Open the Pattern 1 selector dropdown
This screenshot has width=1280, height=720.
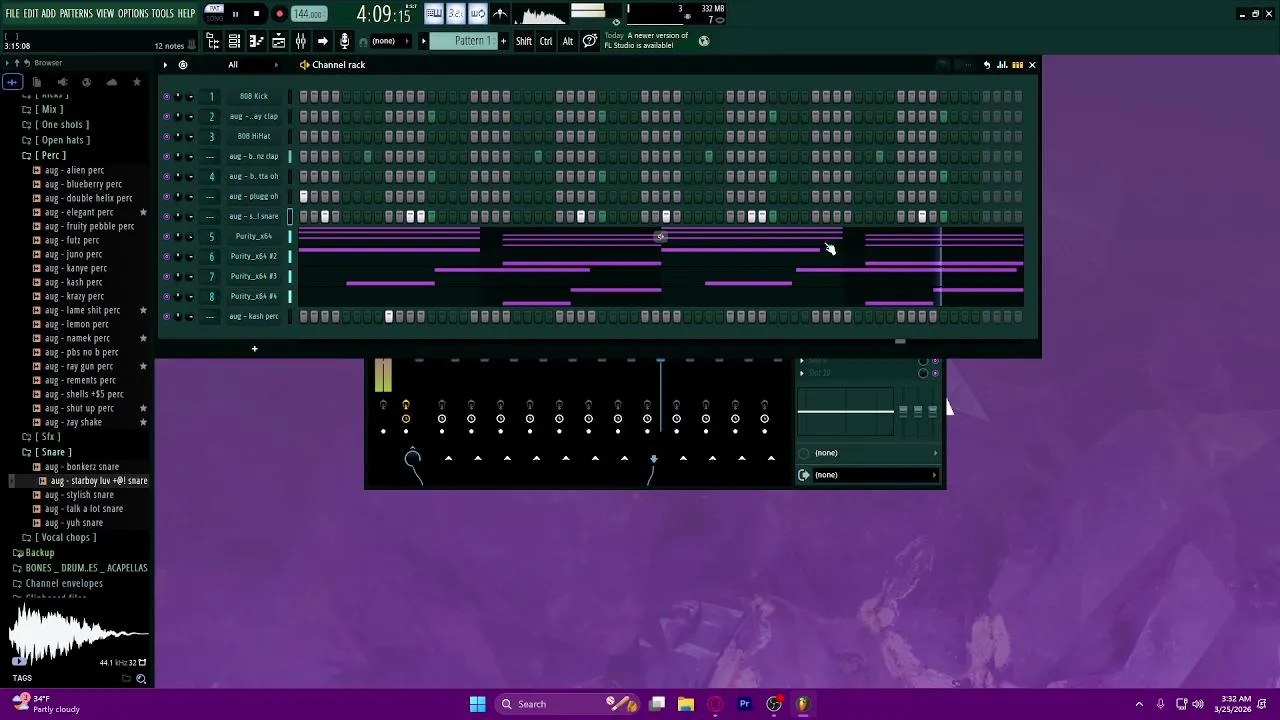(x=472, y=41)
